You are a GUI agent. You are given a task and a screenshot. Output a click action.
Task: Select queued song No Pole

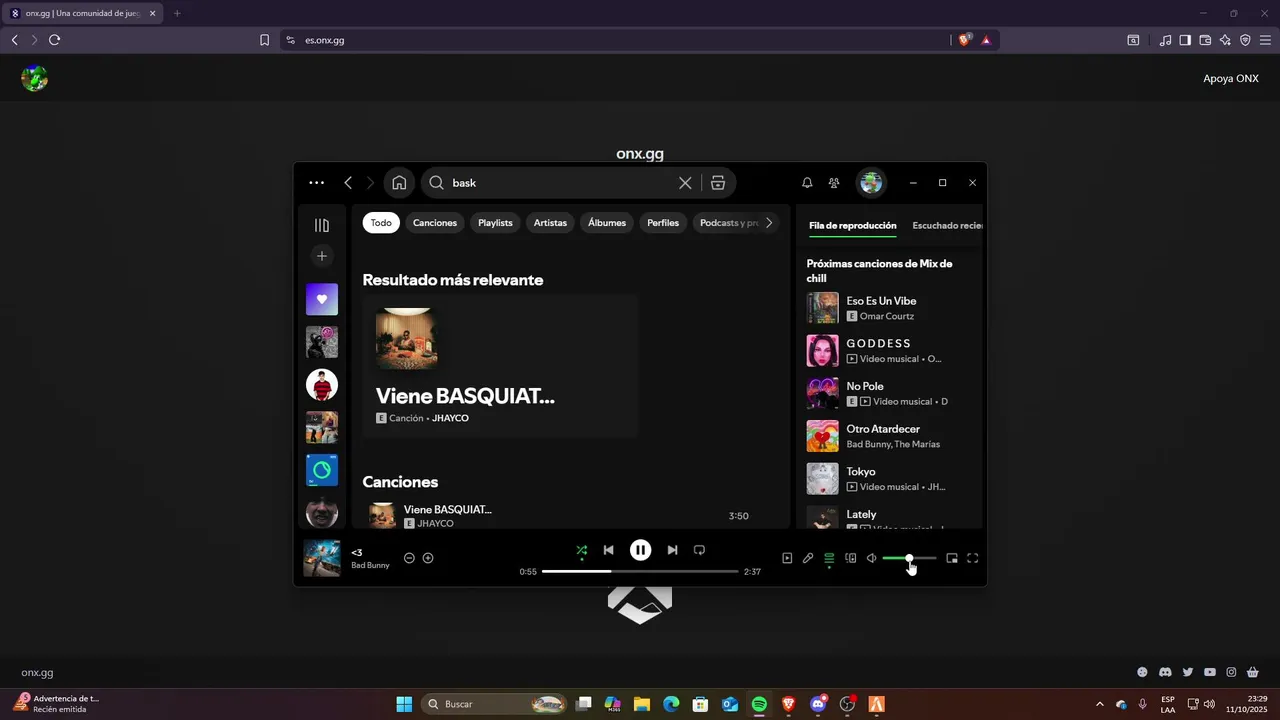[x=890, y=394]
